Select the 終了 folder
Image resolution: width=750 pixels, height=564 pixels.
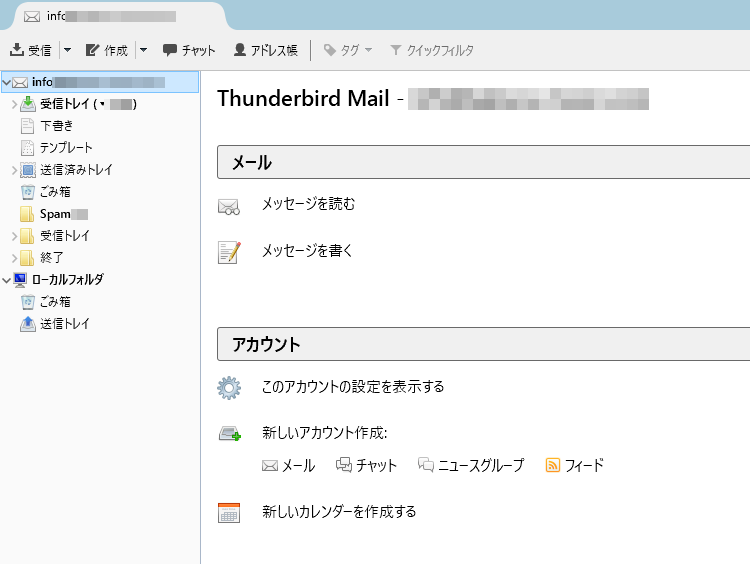click(52, 258)
